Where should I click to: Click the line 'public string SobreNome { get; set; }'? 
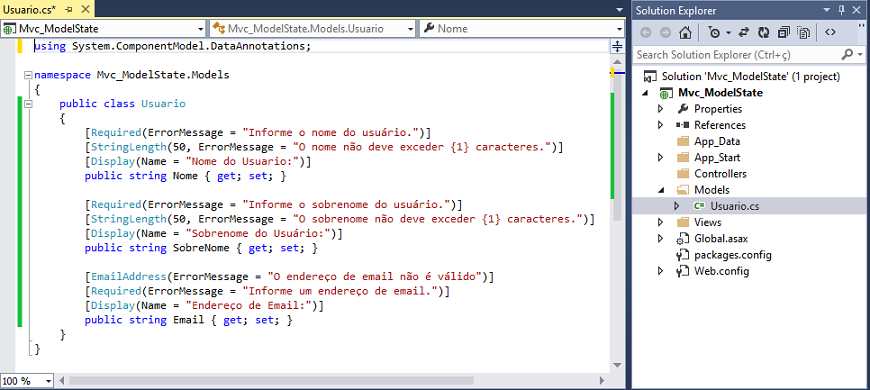click(201, 249)
